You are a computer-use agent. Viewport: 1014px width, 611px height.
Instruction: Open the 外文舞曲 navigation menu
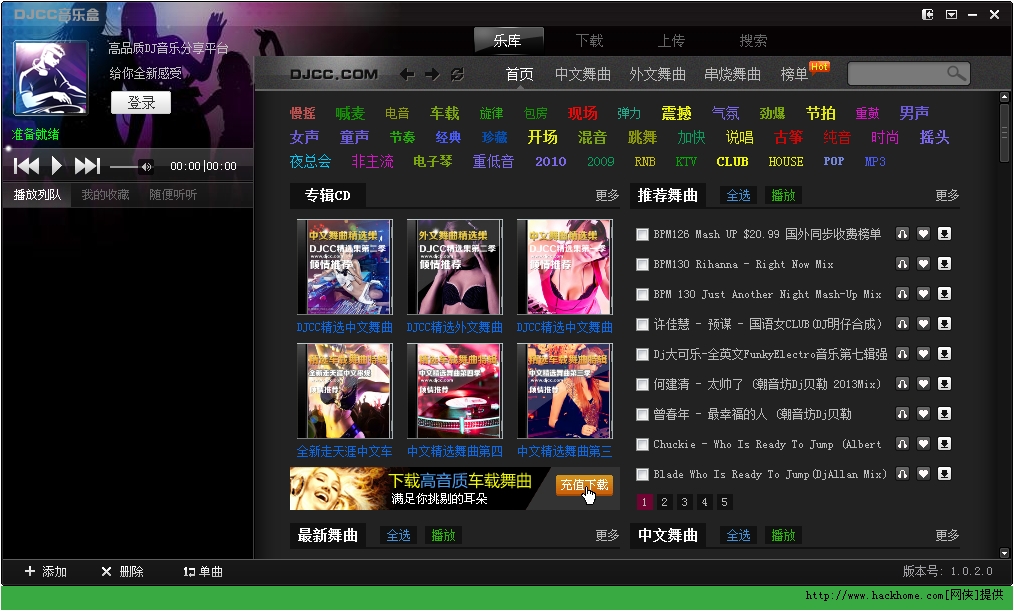click(658, 74)
